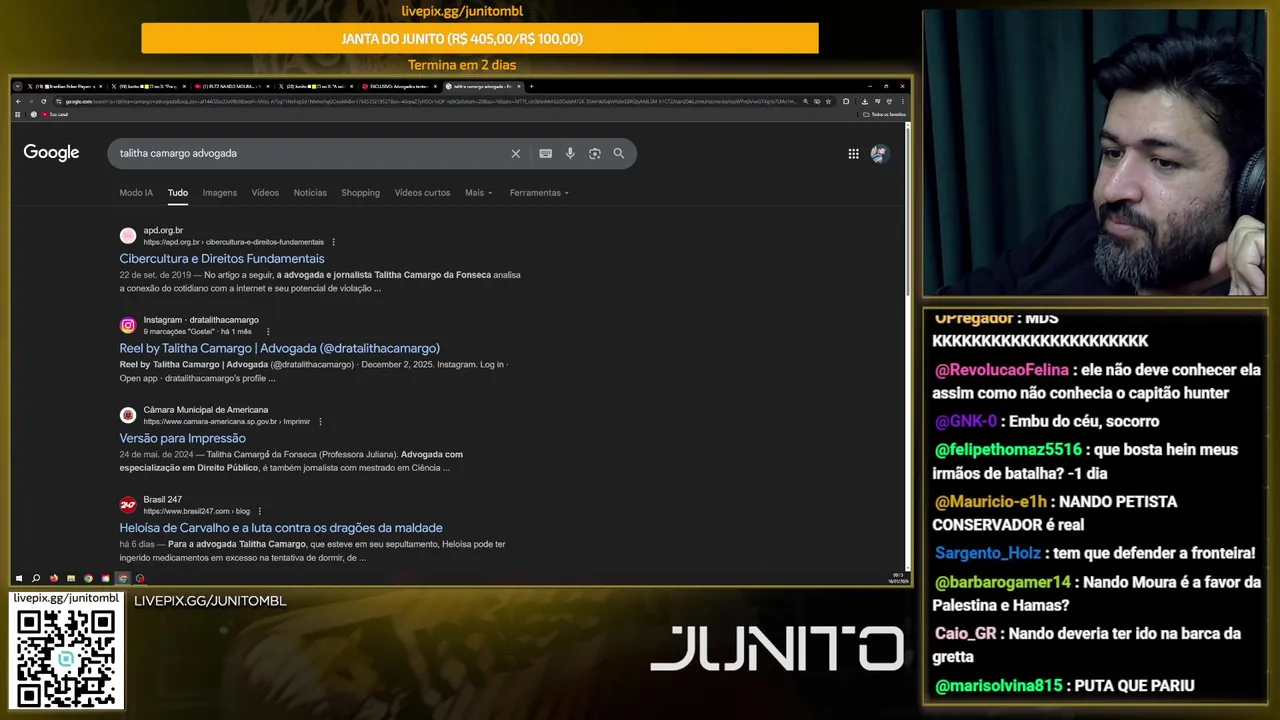Screen dimensions: 1280x720
Task: Click the Termina em 2 dias text
Action: coord(462,65)
